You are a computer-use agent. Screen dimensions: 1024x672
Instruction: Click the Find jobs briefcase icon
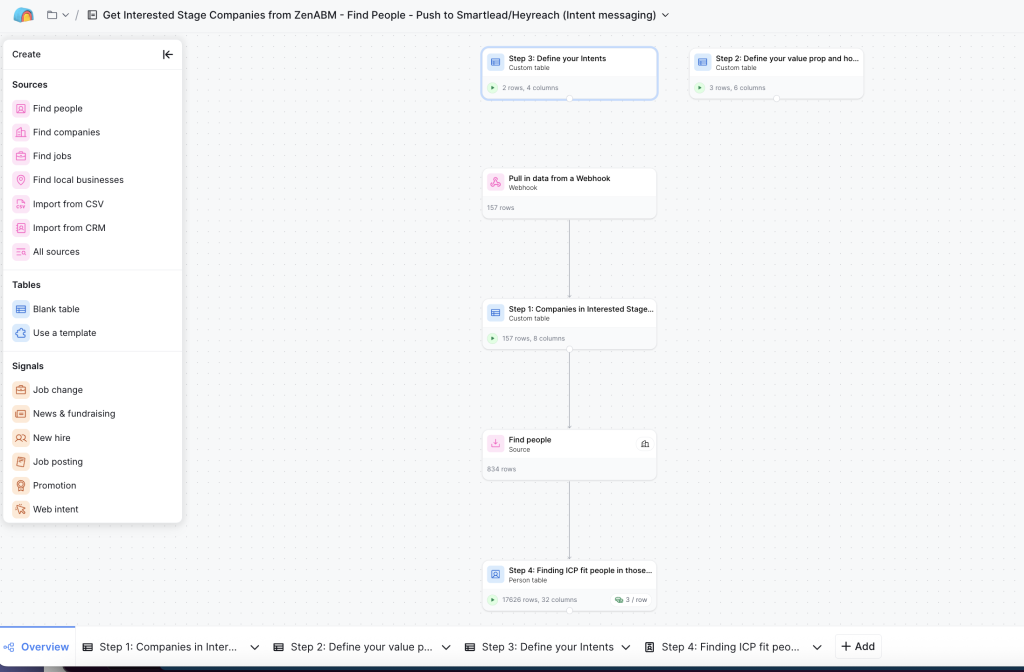[21, 156]
